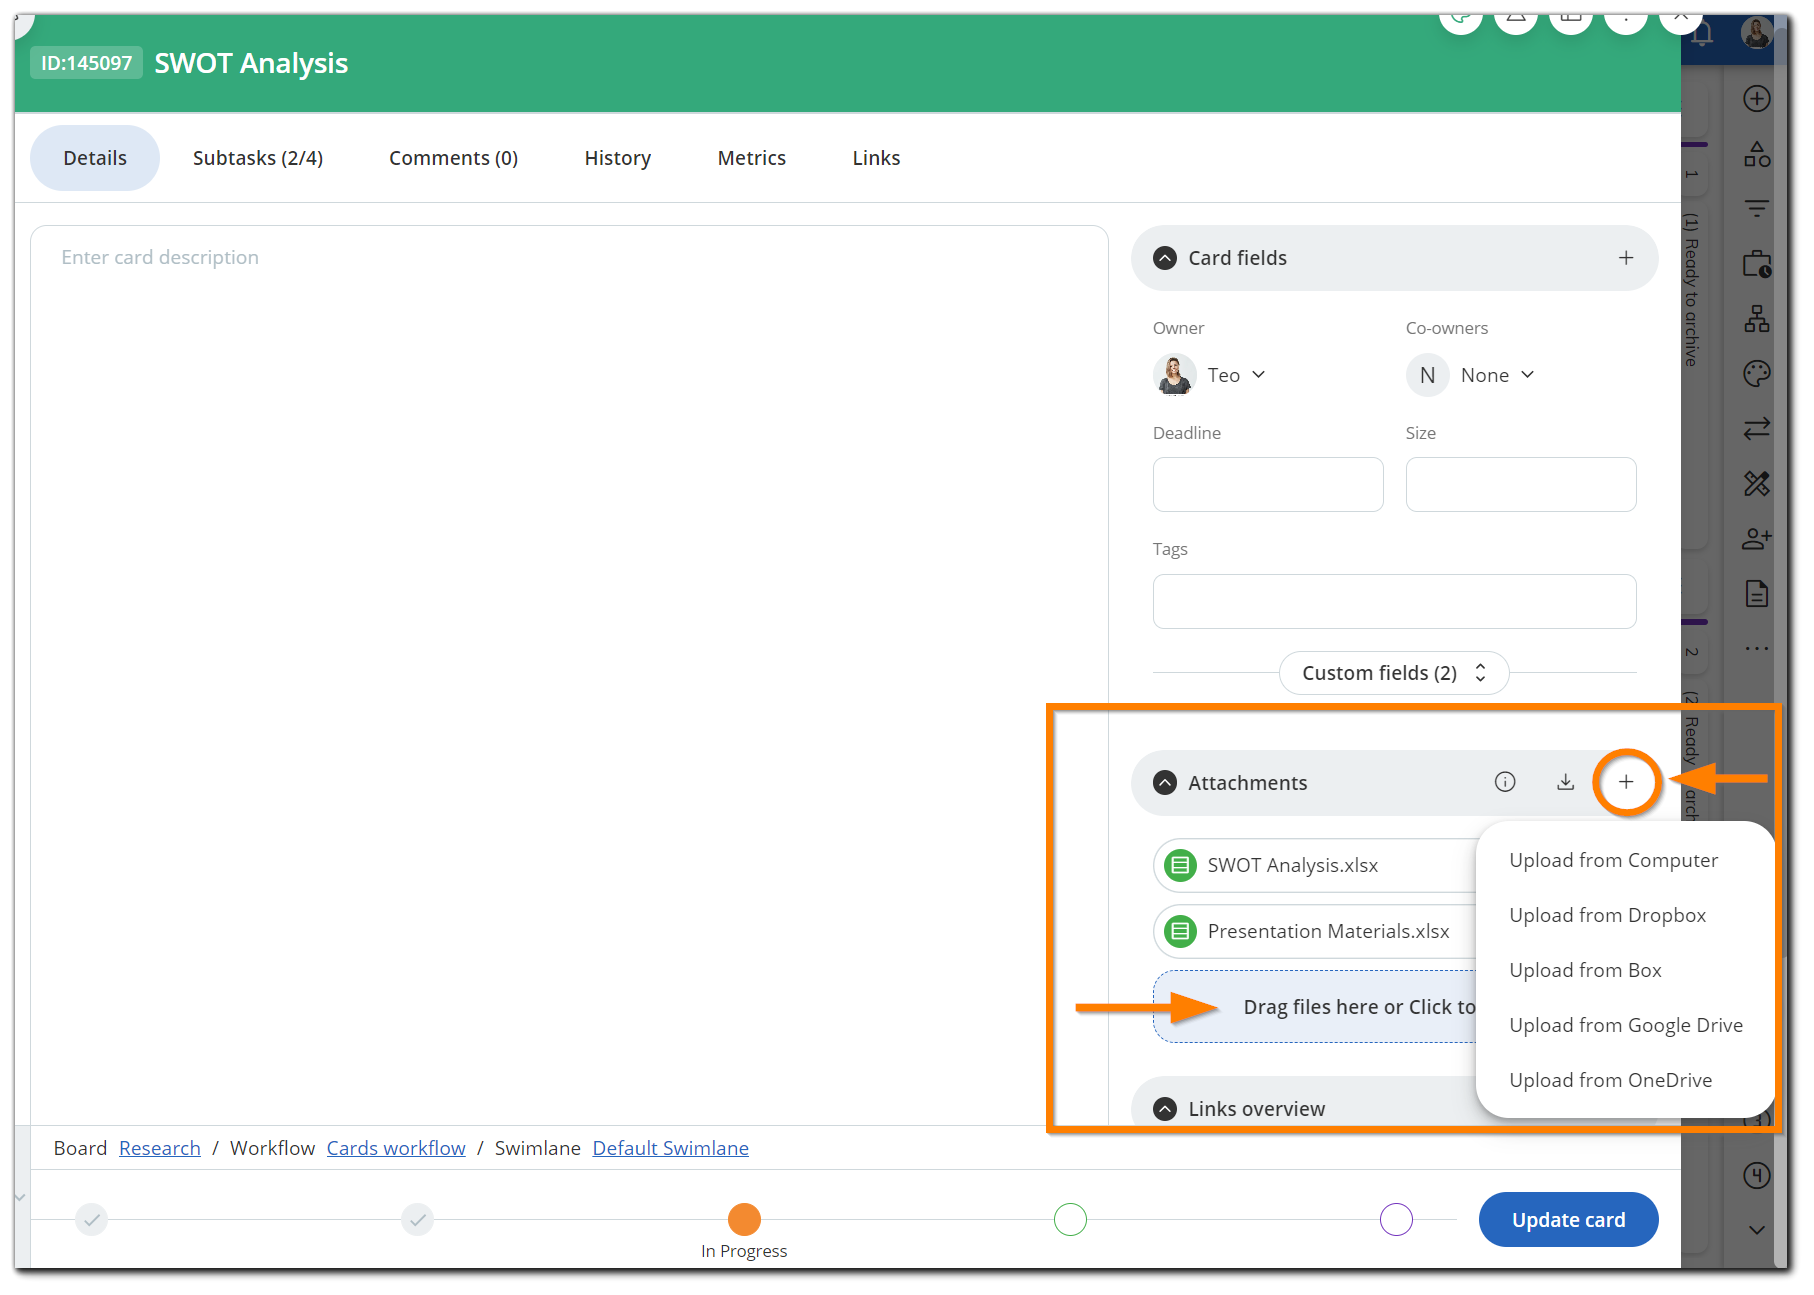The height and width of the screenshot is (1295, 1814).
Task: Expand the Custom fields (2) selector
Action: 1393,672
